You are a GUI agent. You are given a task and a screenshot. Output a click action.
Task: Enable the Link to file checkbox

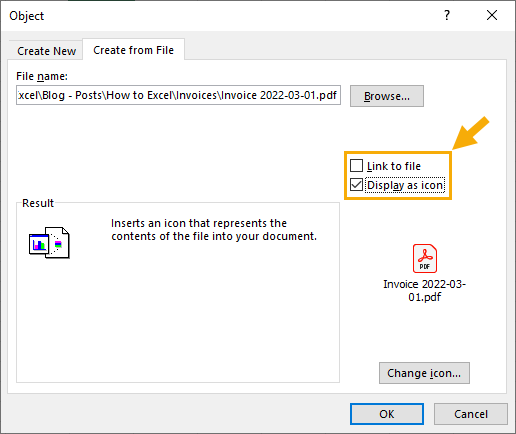tap(356, 165)
